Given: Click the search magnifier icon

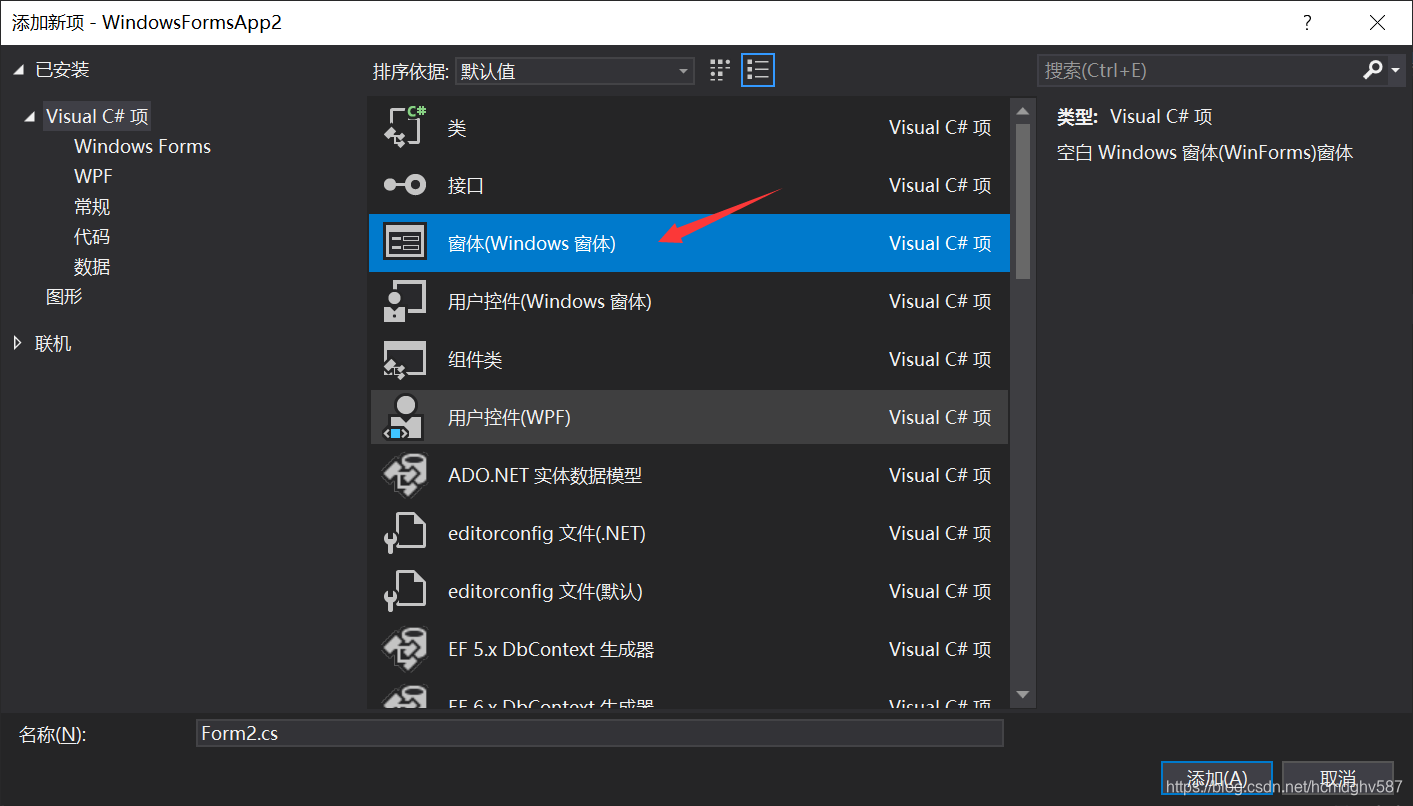Looking at the screenshot, I should [1373, 70].
